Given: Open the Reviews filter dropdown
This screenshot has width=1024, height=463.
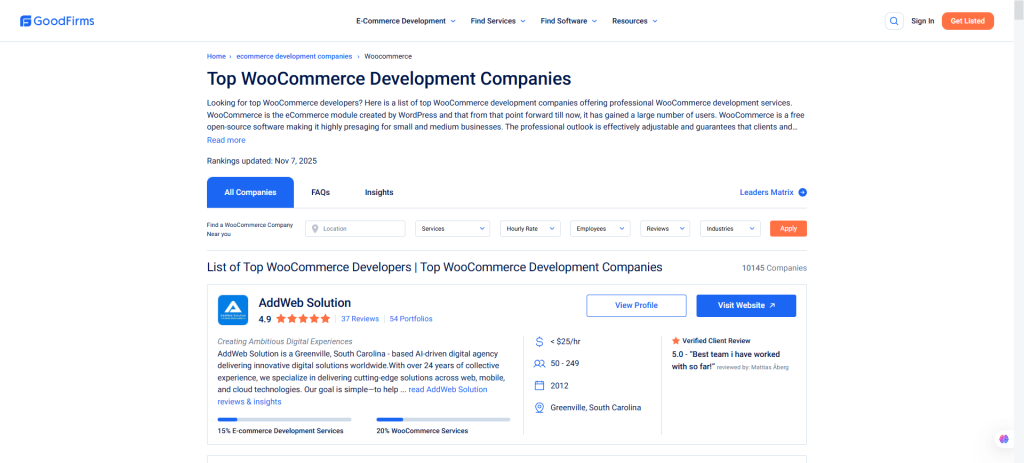Looking at the screenshot, I should coord(665,229).
